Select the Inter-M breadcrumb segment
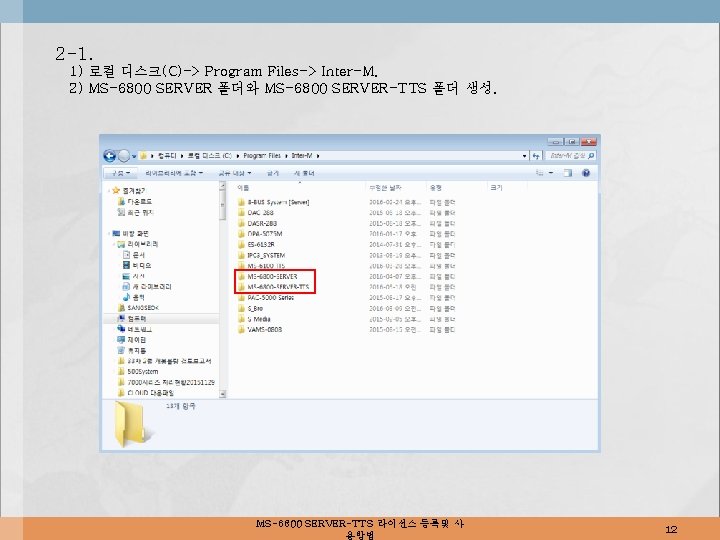This screenshot has height=540, width=720. point(302,156)
